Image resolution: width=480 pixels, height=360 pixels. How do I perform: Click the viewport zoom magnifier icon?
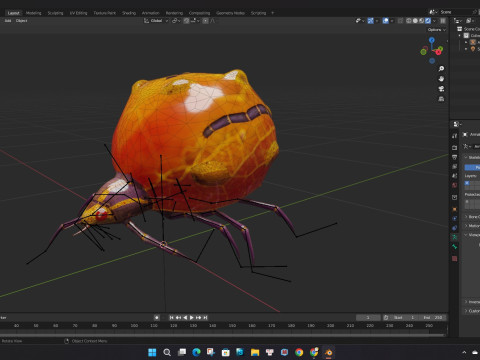pos(441,69)
